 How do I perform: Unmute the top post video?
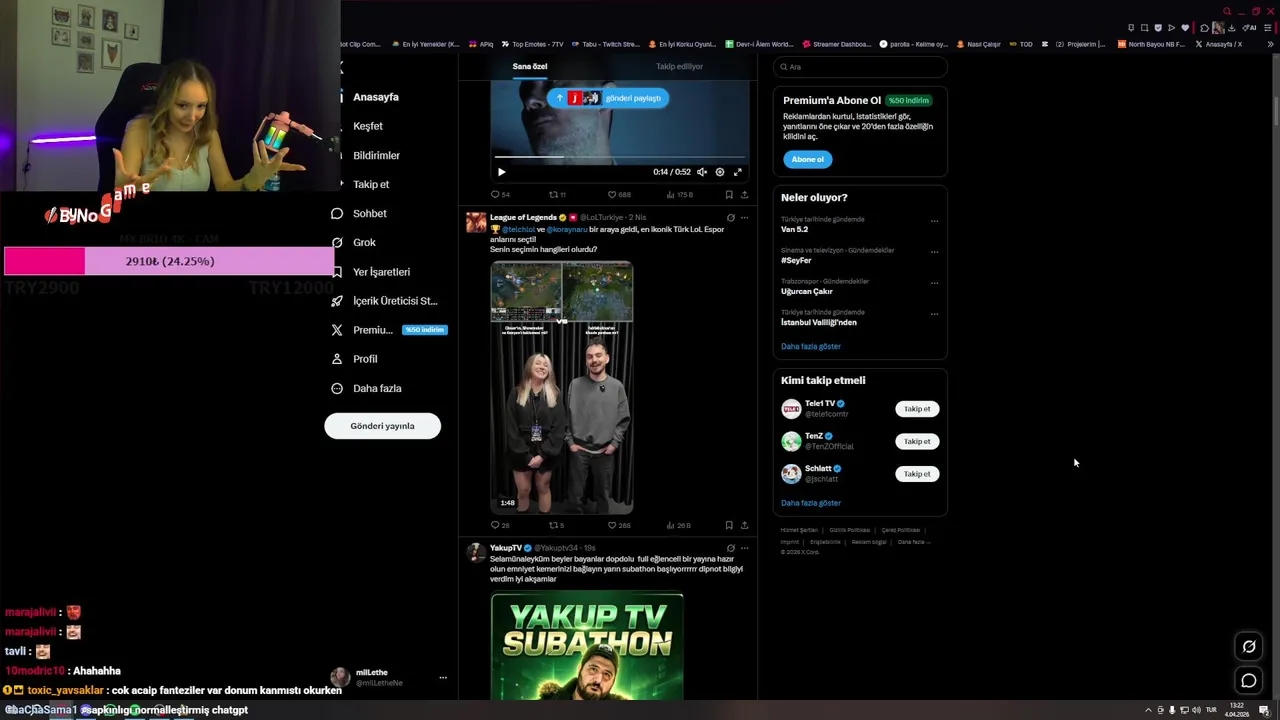(x=702, y=172)
